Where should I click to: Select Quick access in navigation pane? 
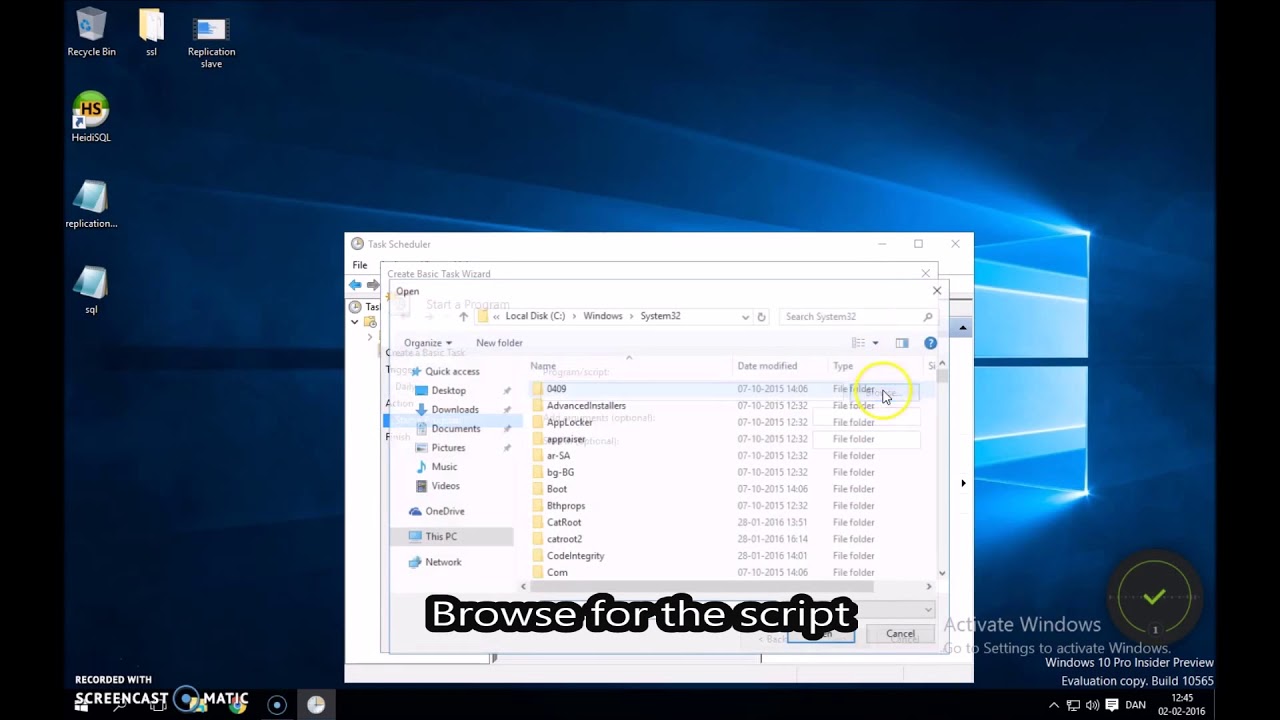click(x=452, y=371)
